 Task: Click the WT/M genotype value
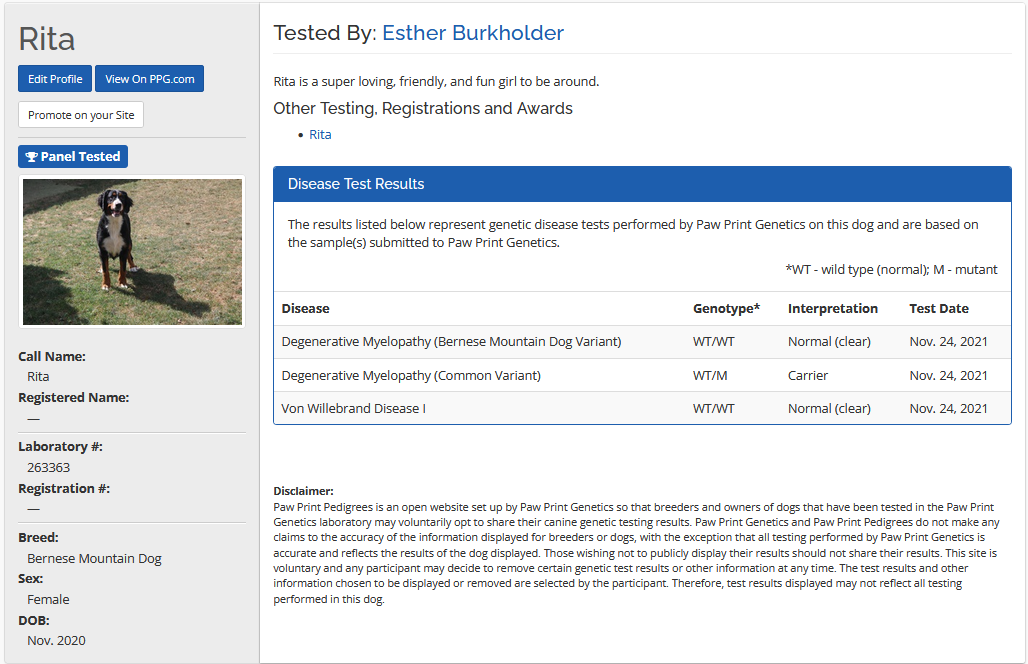click(x=710, y=376)
